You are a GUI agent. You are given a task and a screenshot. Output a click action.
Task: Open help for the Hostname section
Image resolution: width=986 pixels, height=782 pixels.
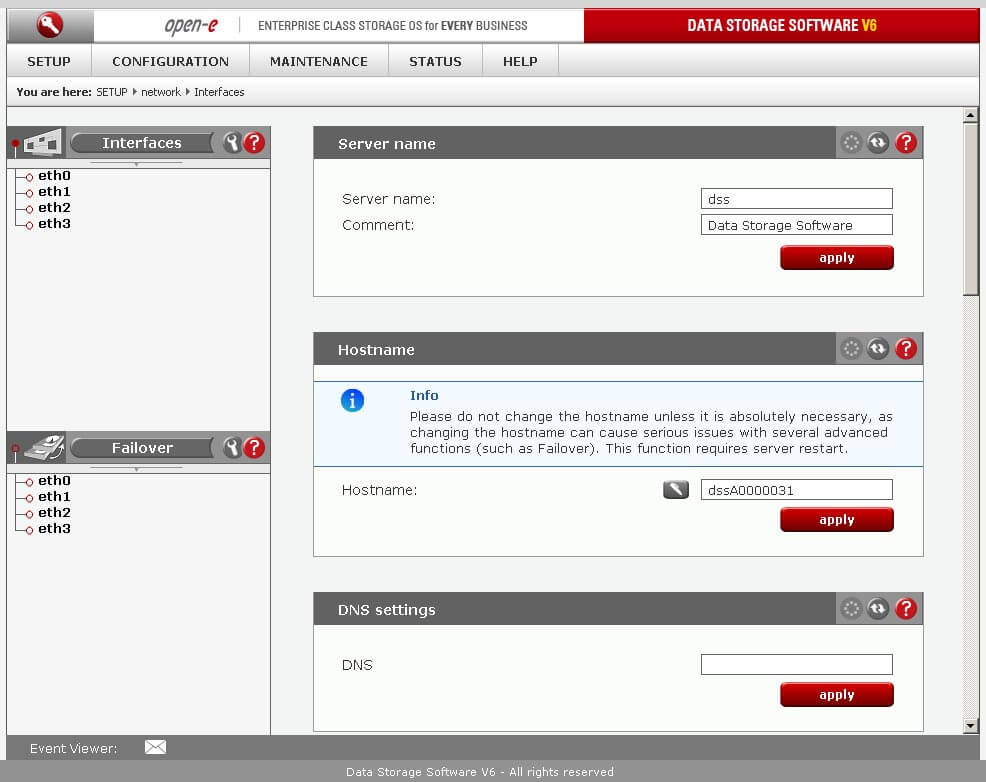click(906, 349)
